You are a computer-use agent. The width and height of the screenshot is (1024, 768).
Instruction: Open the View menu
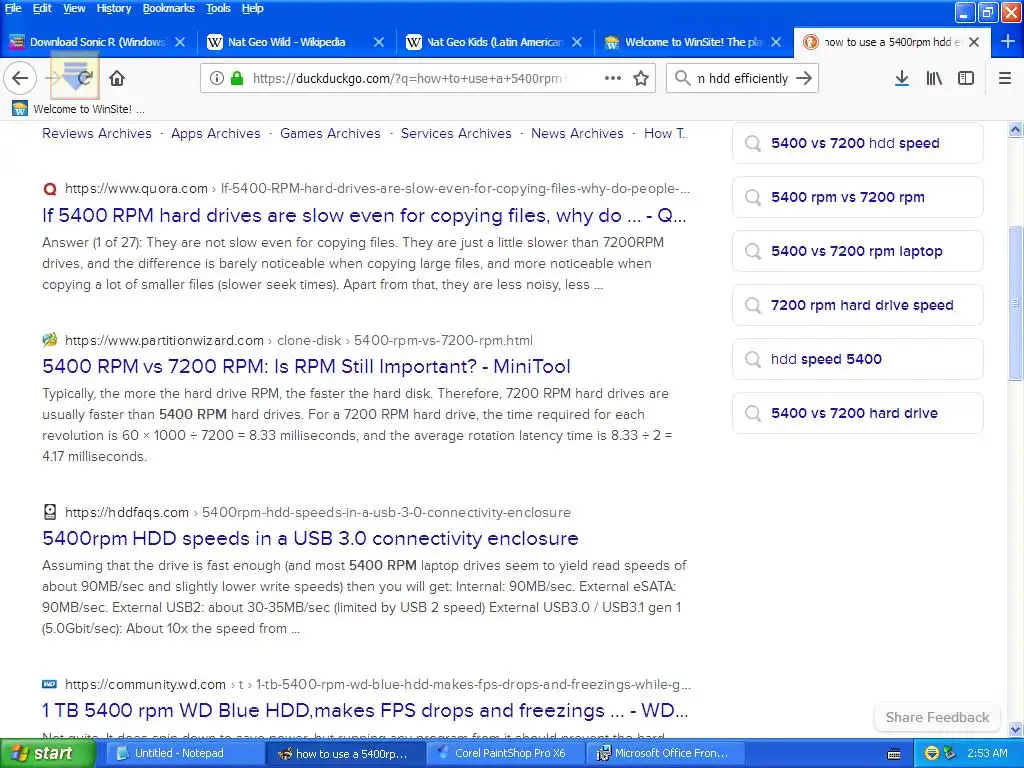pyautogui.click(x=74, y=8)
